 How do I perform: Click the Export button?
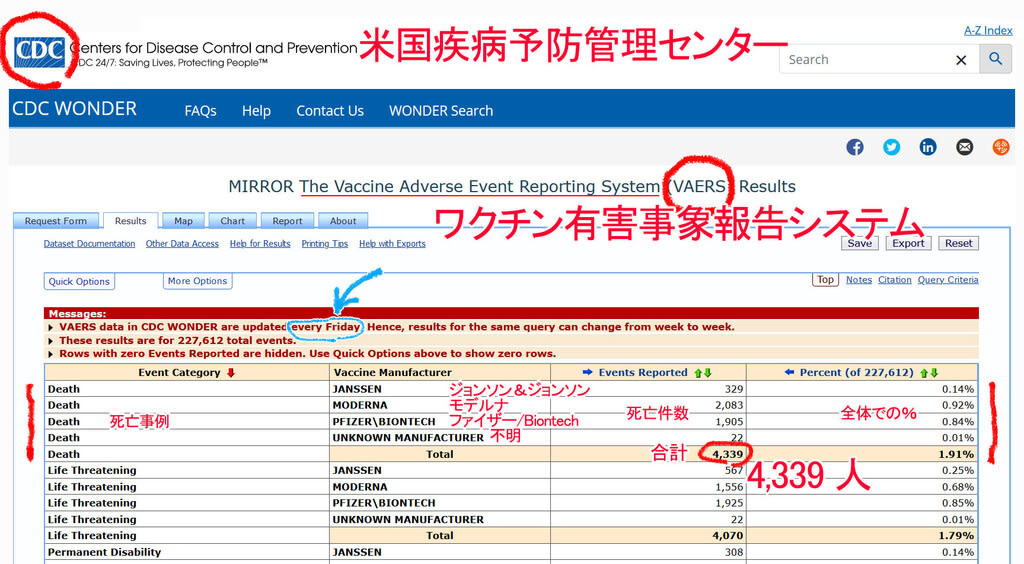[908, 243]
